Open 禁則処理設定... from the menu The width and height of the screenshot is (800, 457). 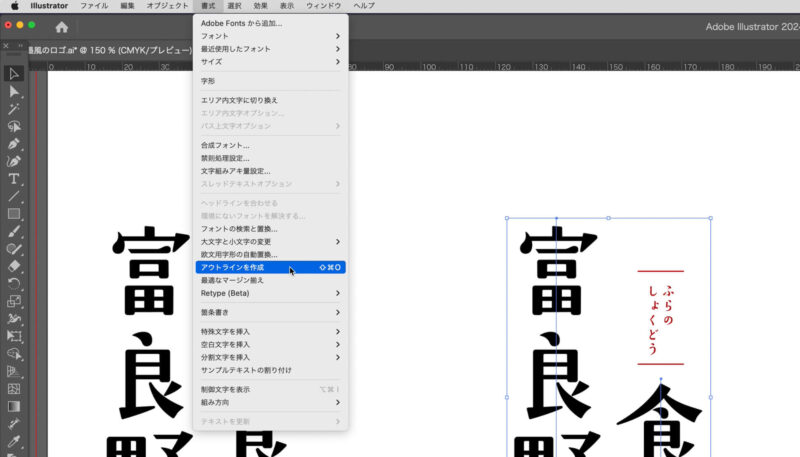(270, 158)
